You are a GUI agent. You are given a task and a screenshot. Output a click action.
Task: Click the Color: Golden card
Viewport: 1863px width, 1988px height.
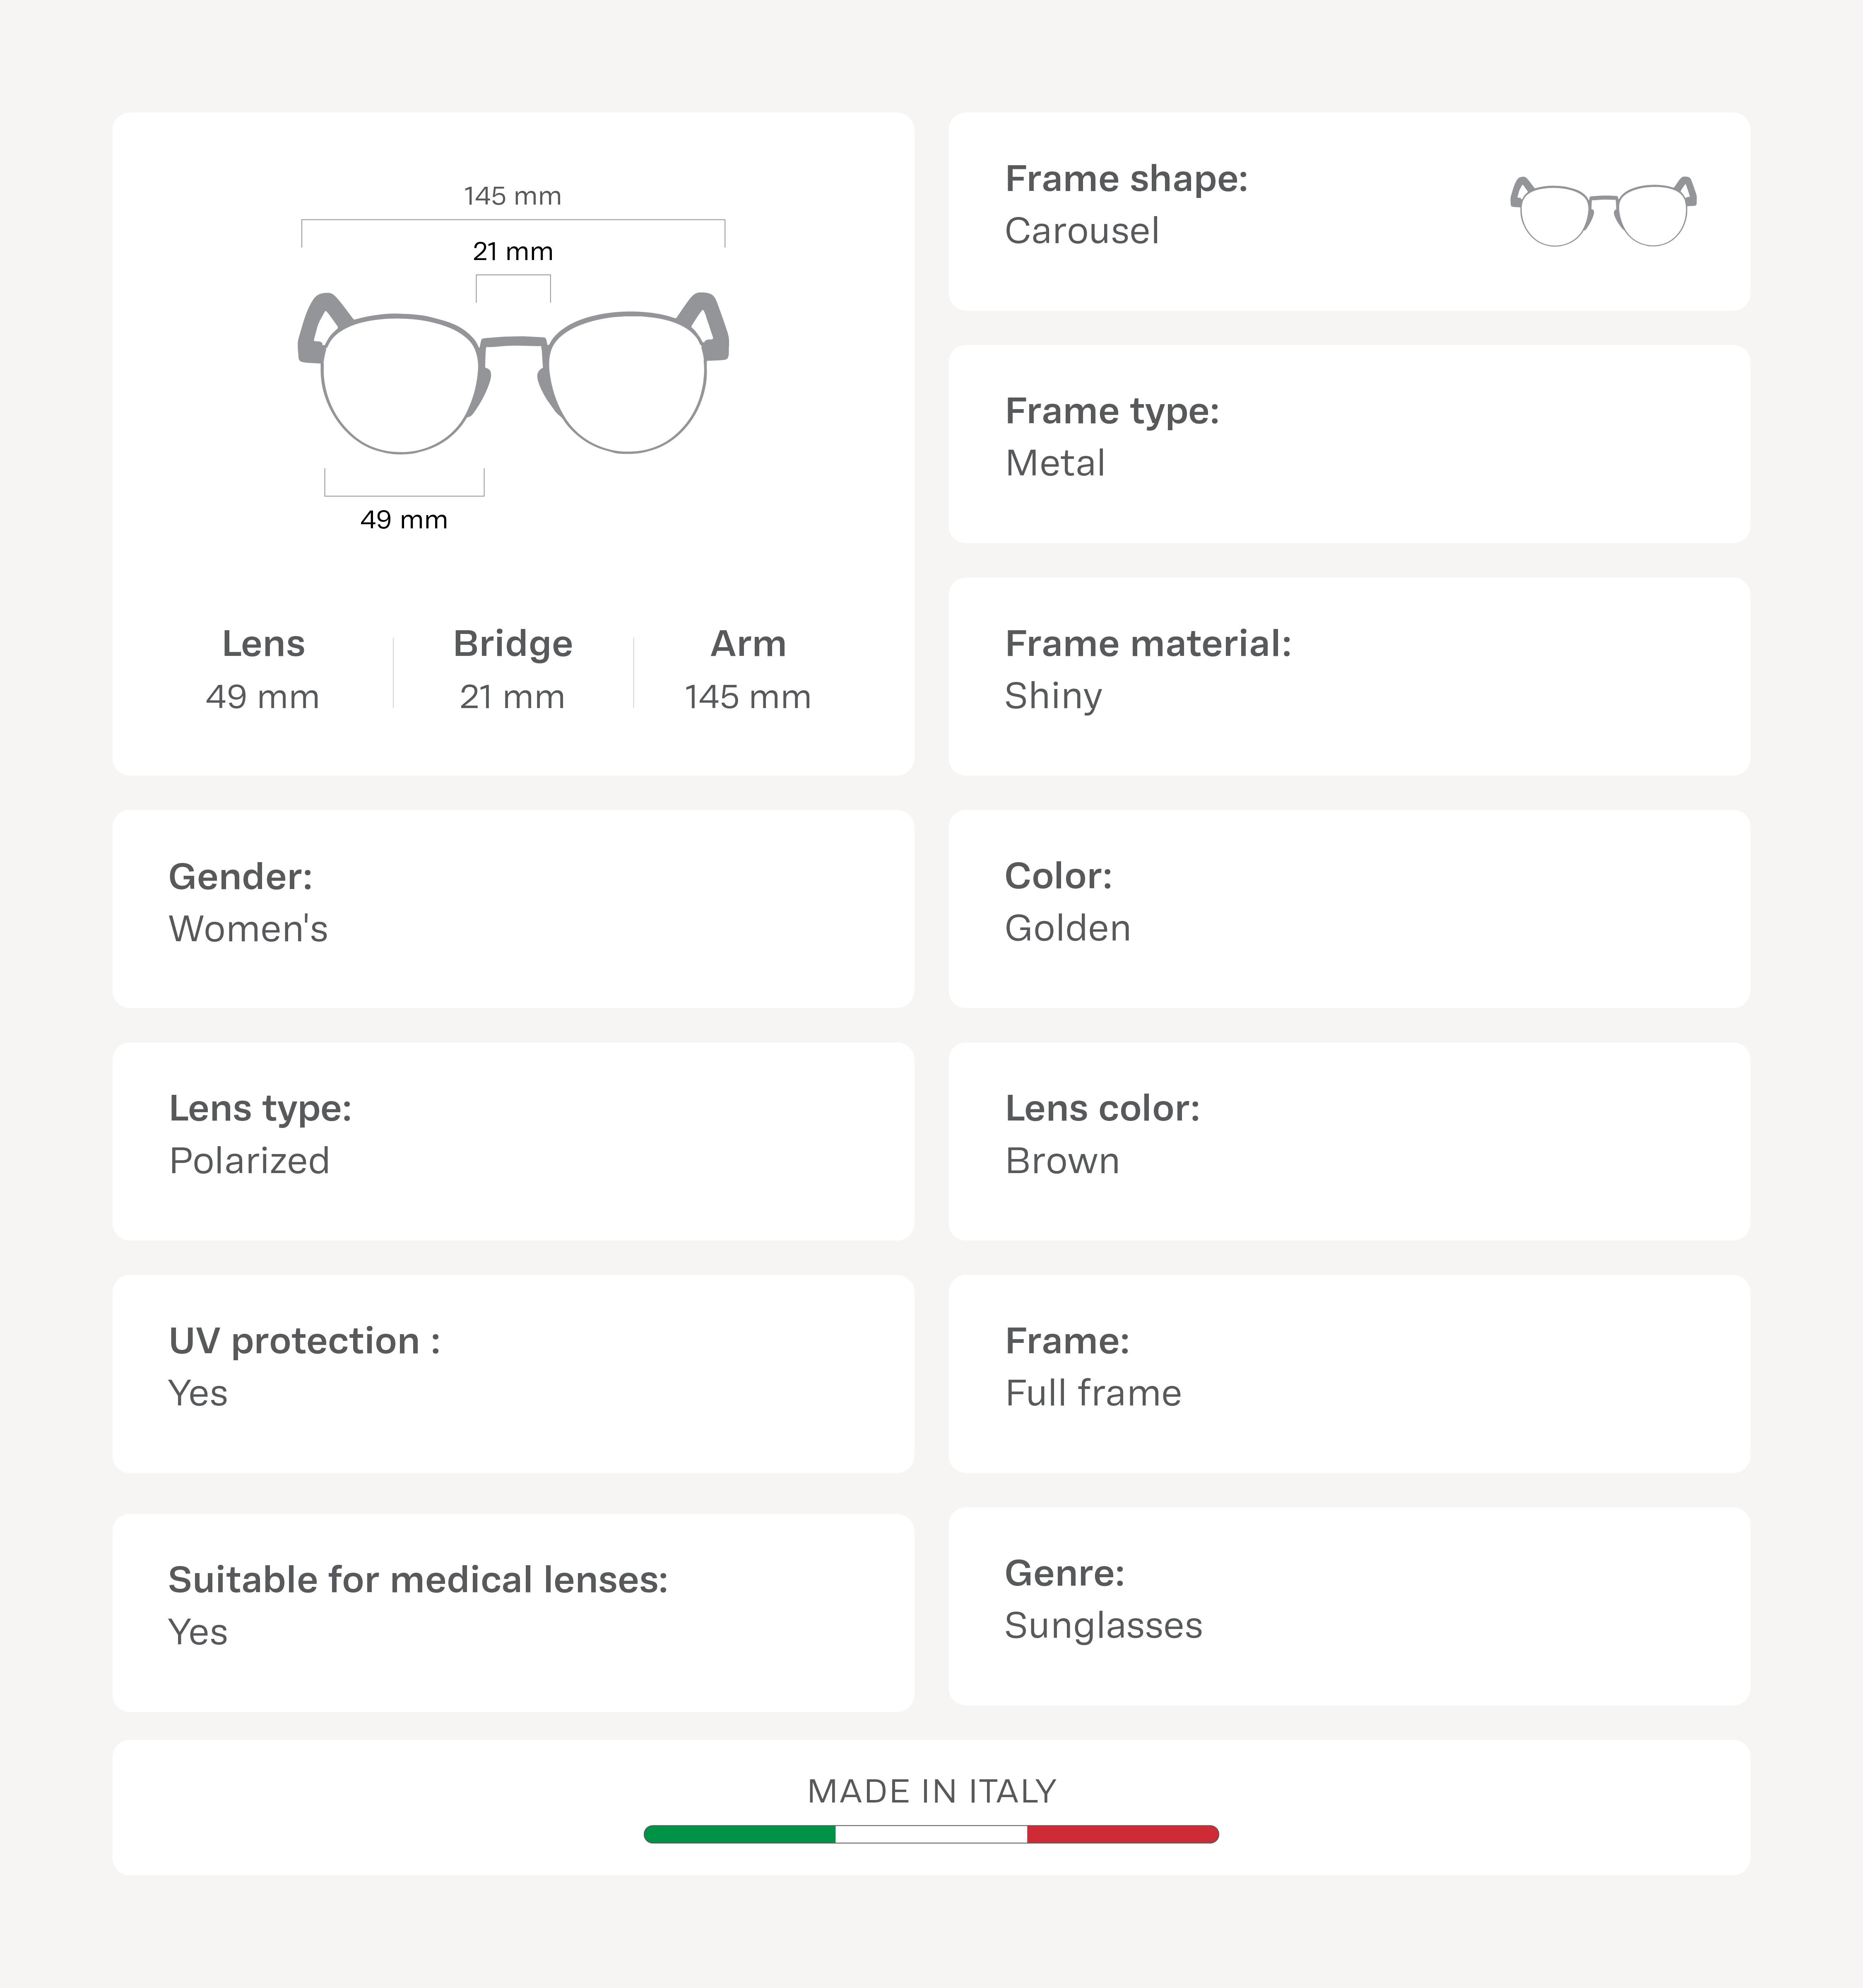click(1348, 908)
